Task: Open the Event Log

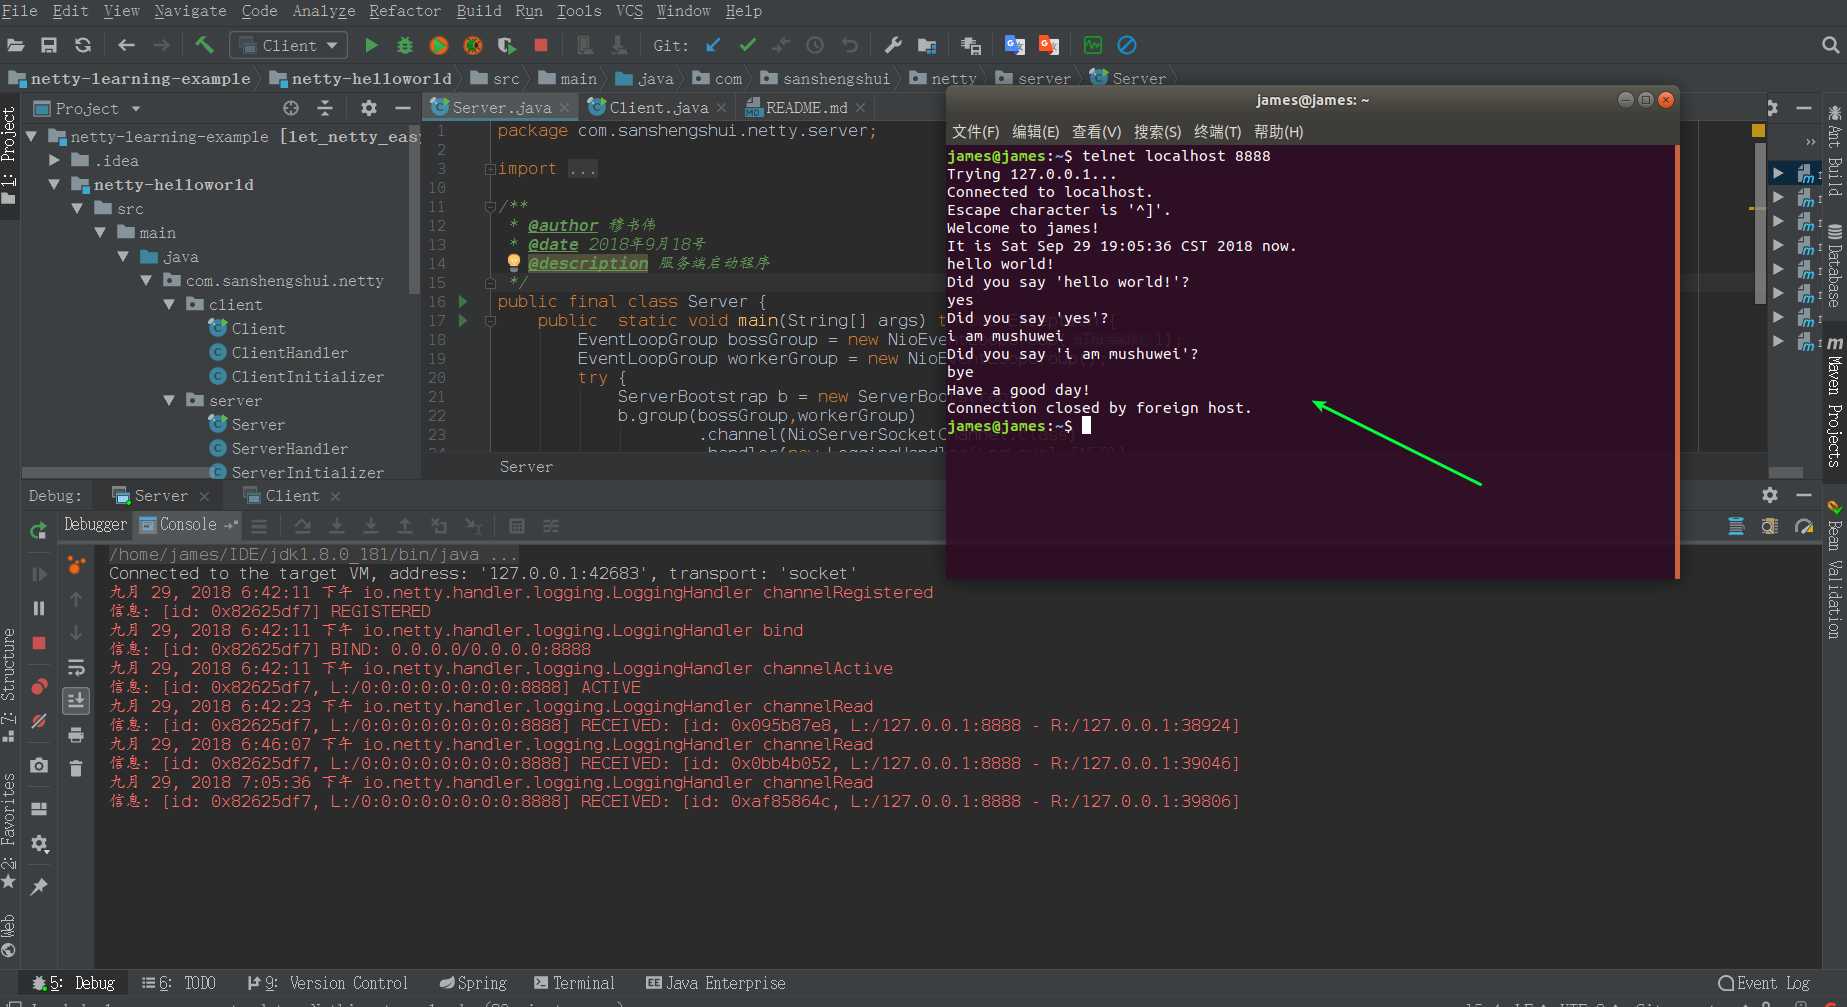Action: point(1764,983)
